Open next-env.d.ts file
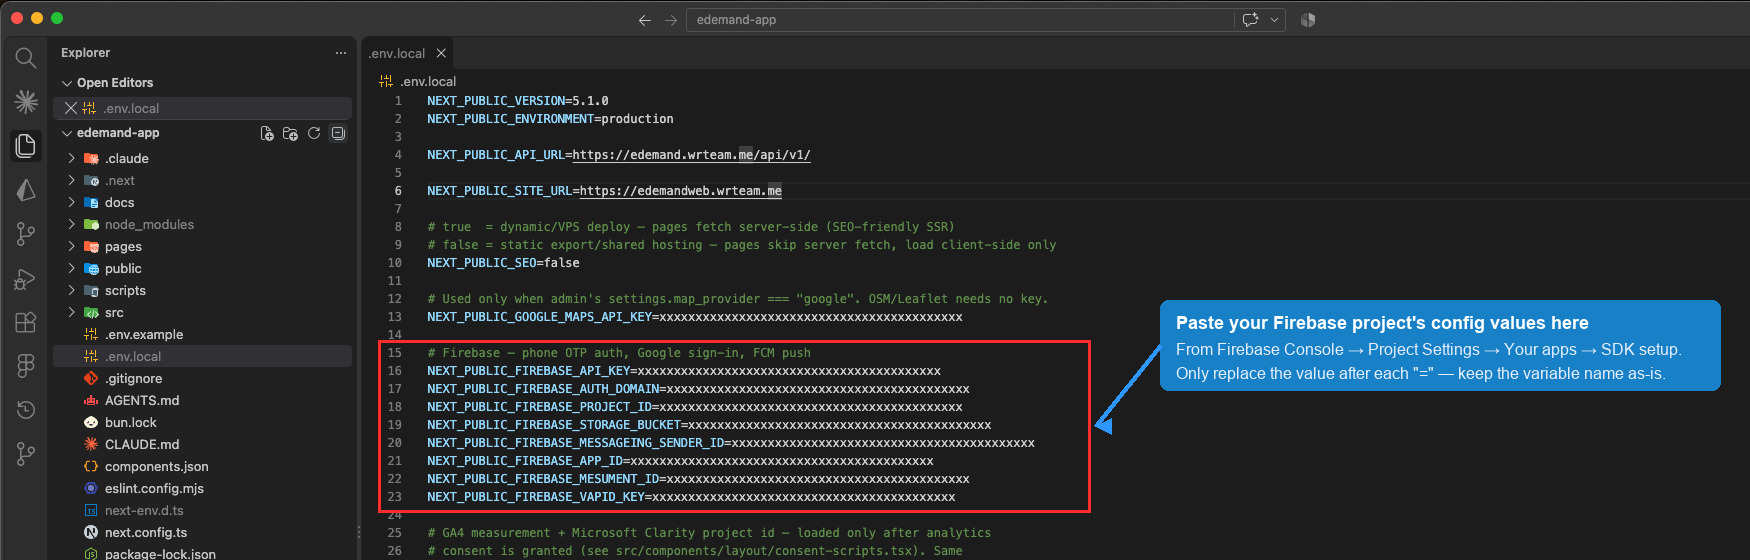 point(144,510)
